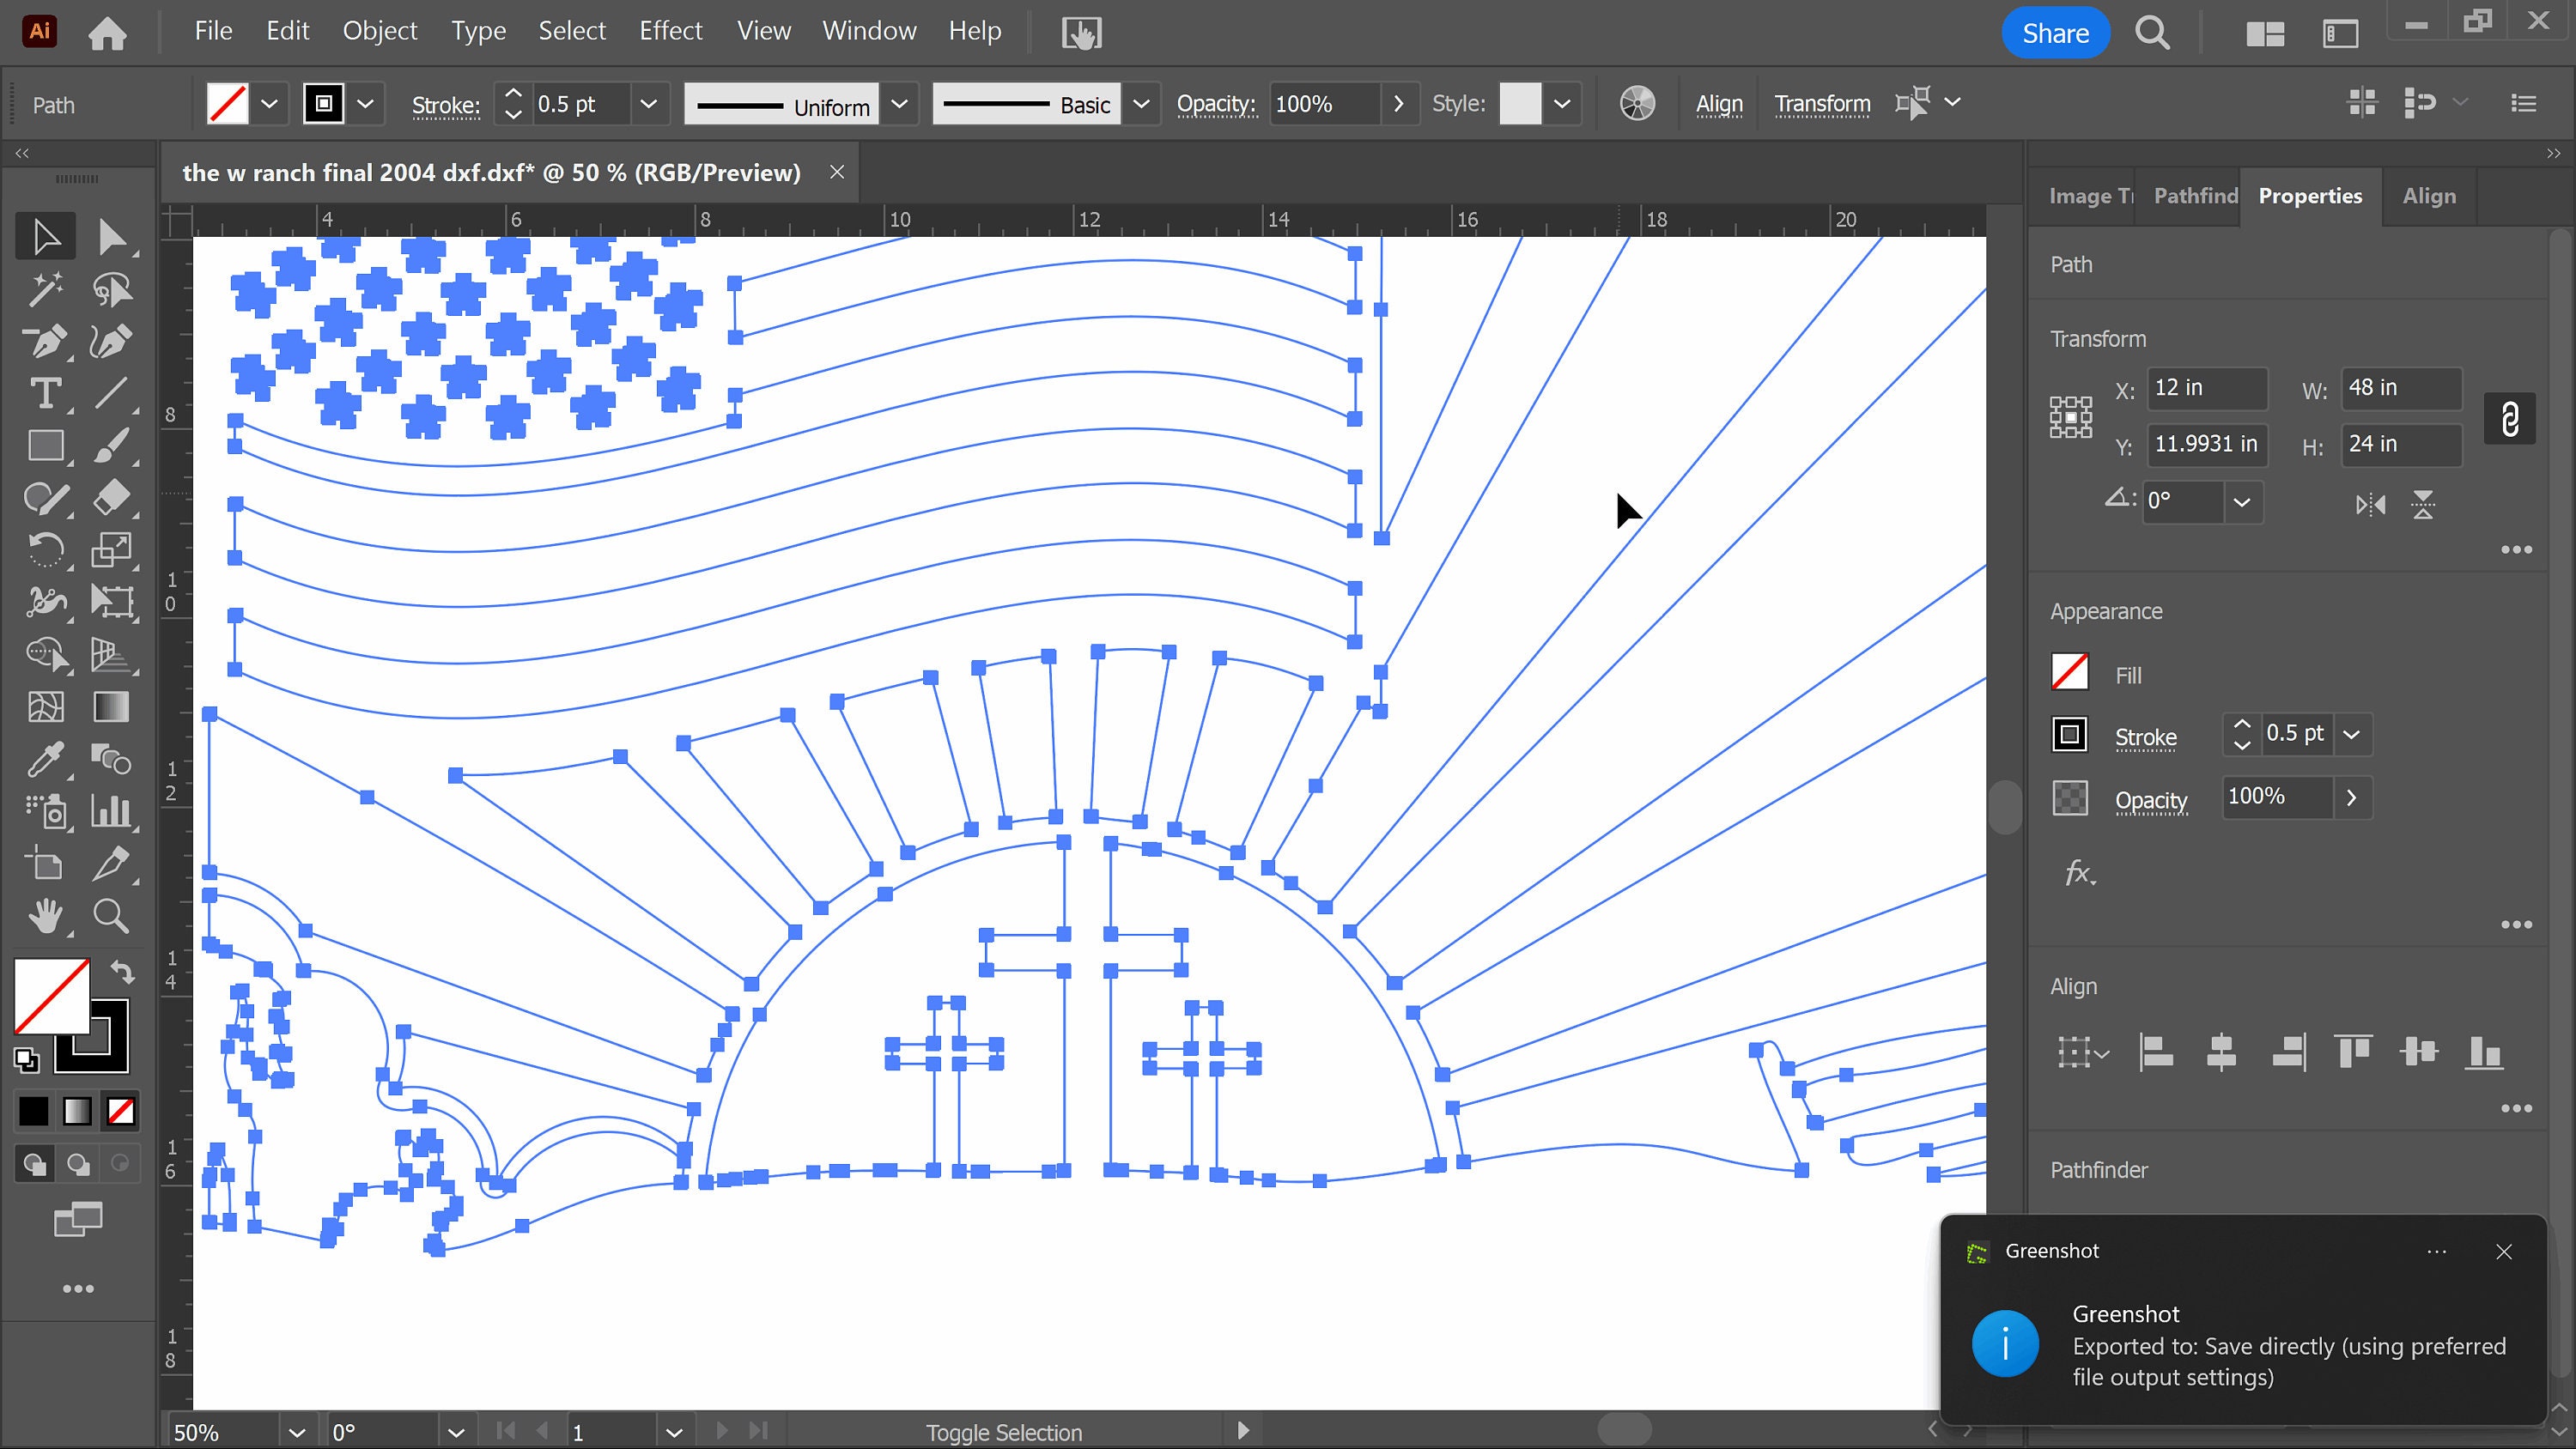Select the black color swatch

point(33,1110)
